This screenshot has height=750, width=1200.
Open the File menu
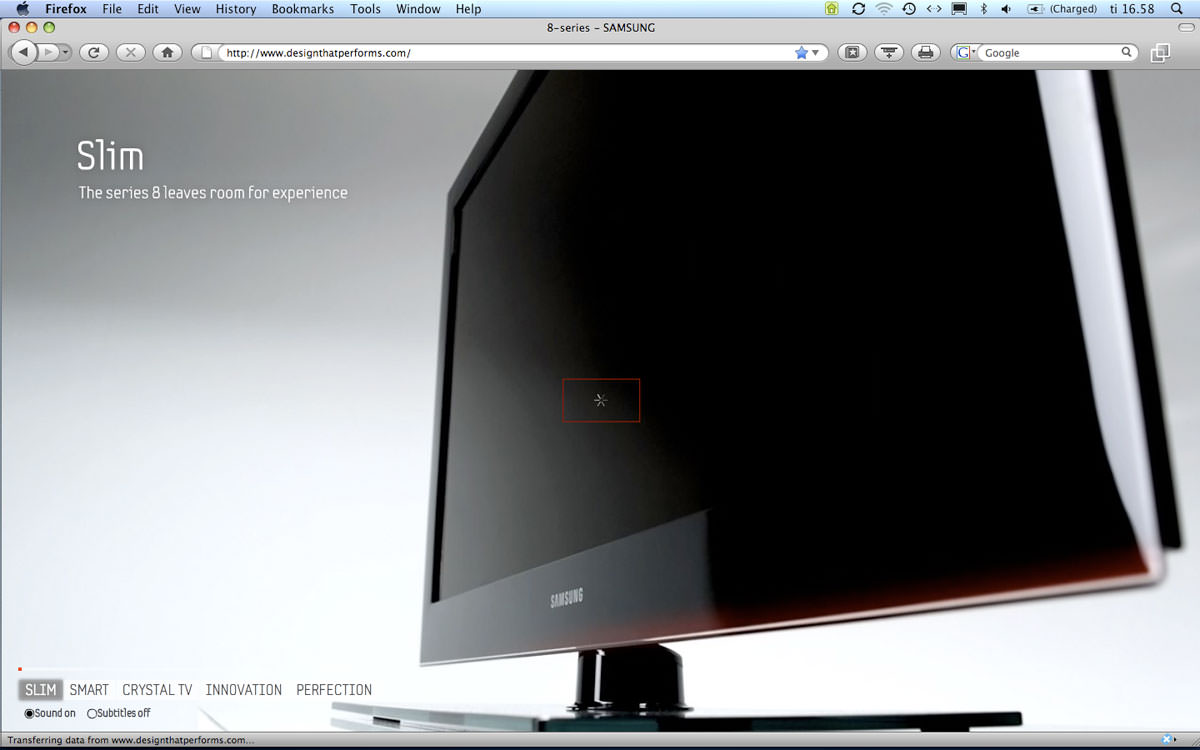112,9
